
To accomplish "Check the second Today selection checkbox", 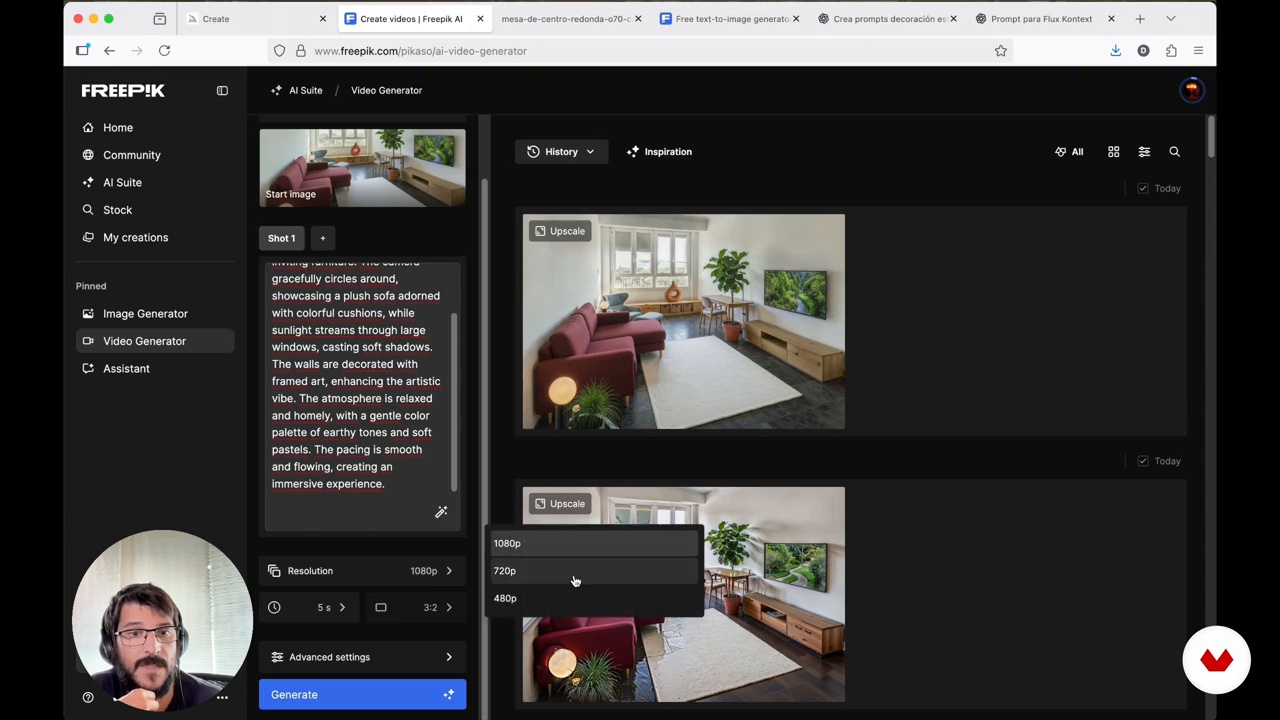I will click(x=1143, y=461).
